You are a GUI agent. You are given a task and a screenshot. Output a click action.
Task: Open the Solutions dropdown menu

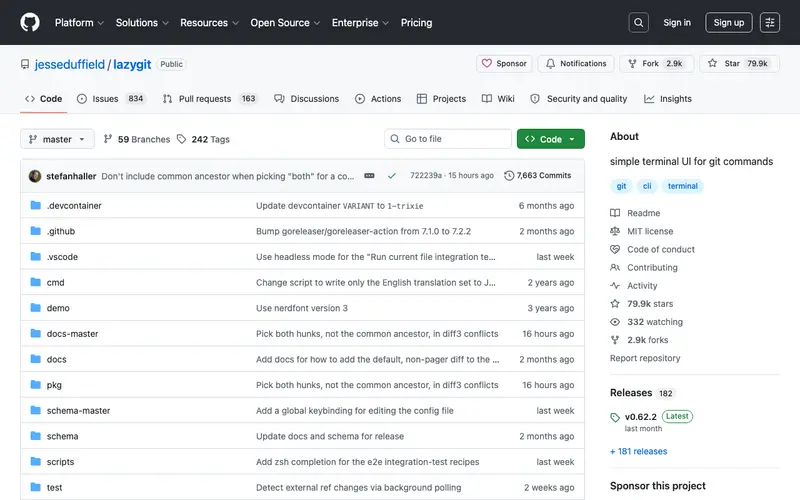click(142, 22)
